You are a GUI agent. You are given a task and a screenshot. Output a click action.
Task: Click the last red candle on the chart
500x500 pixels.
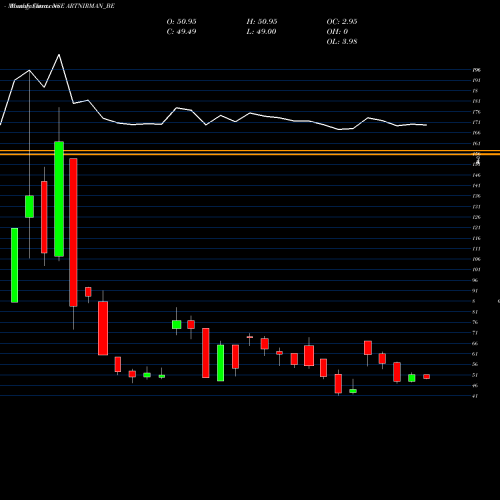tap(427, 377)
